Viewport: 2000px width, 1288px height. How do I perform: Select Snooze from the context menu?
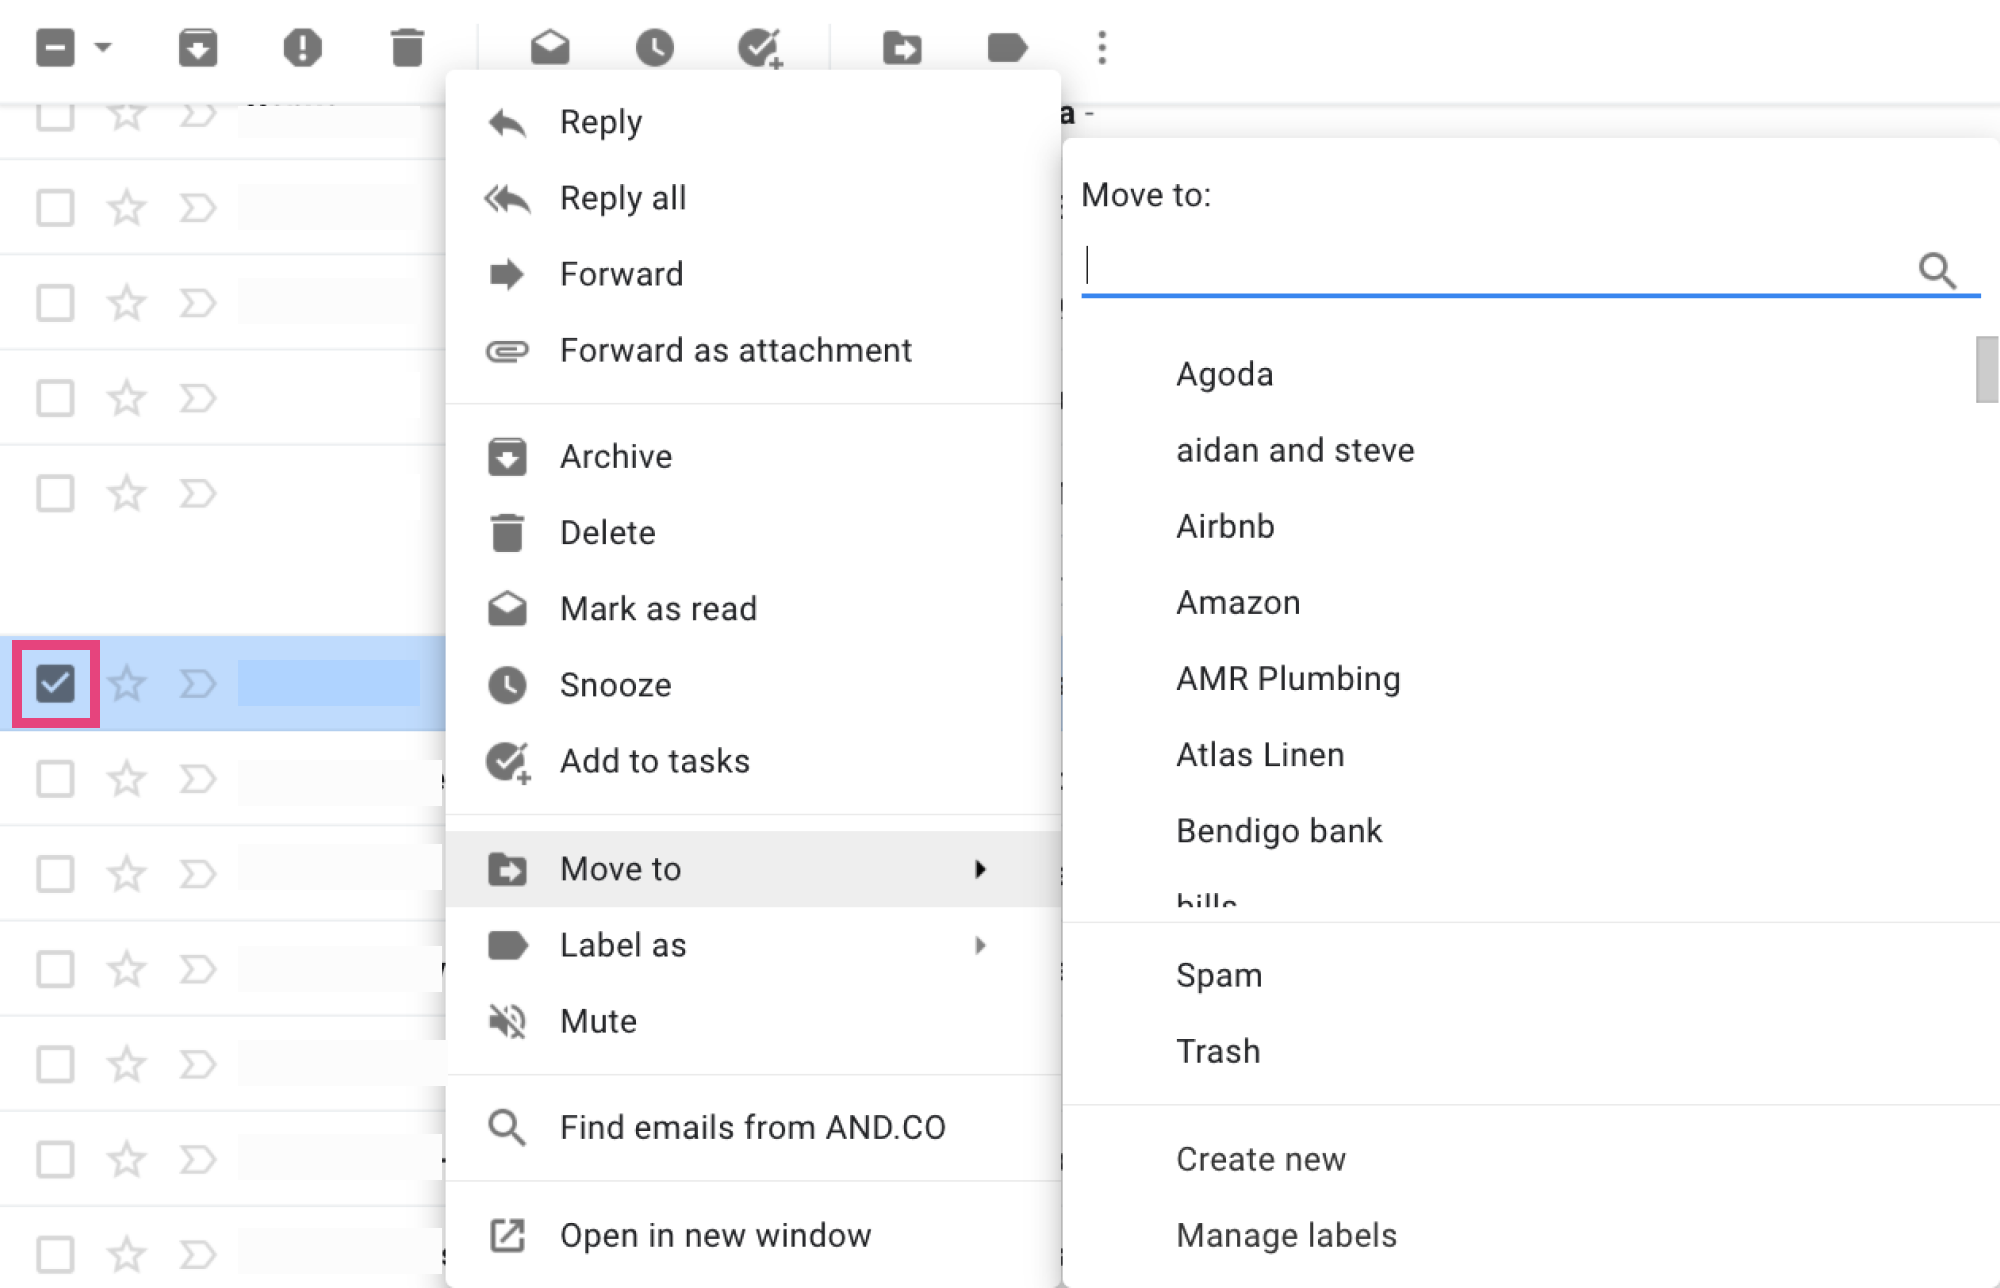753,685
